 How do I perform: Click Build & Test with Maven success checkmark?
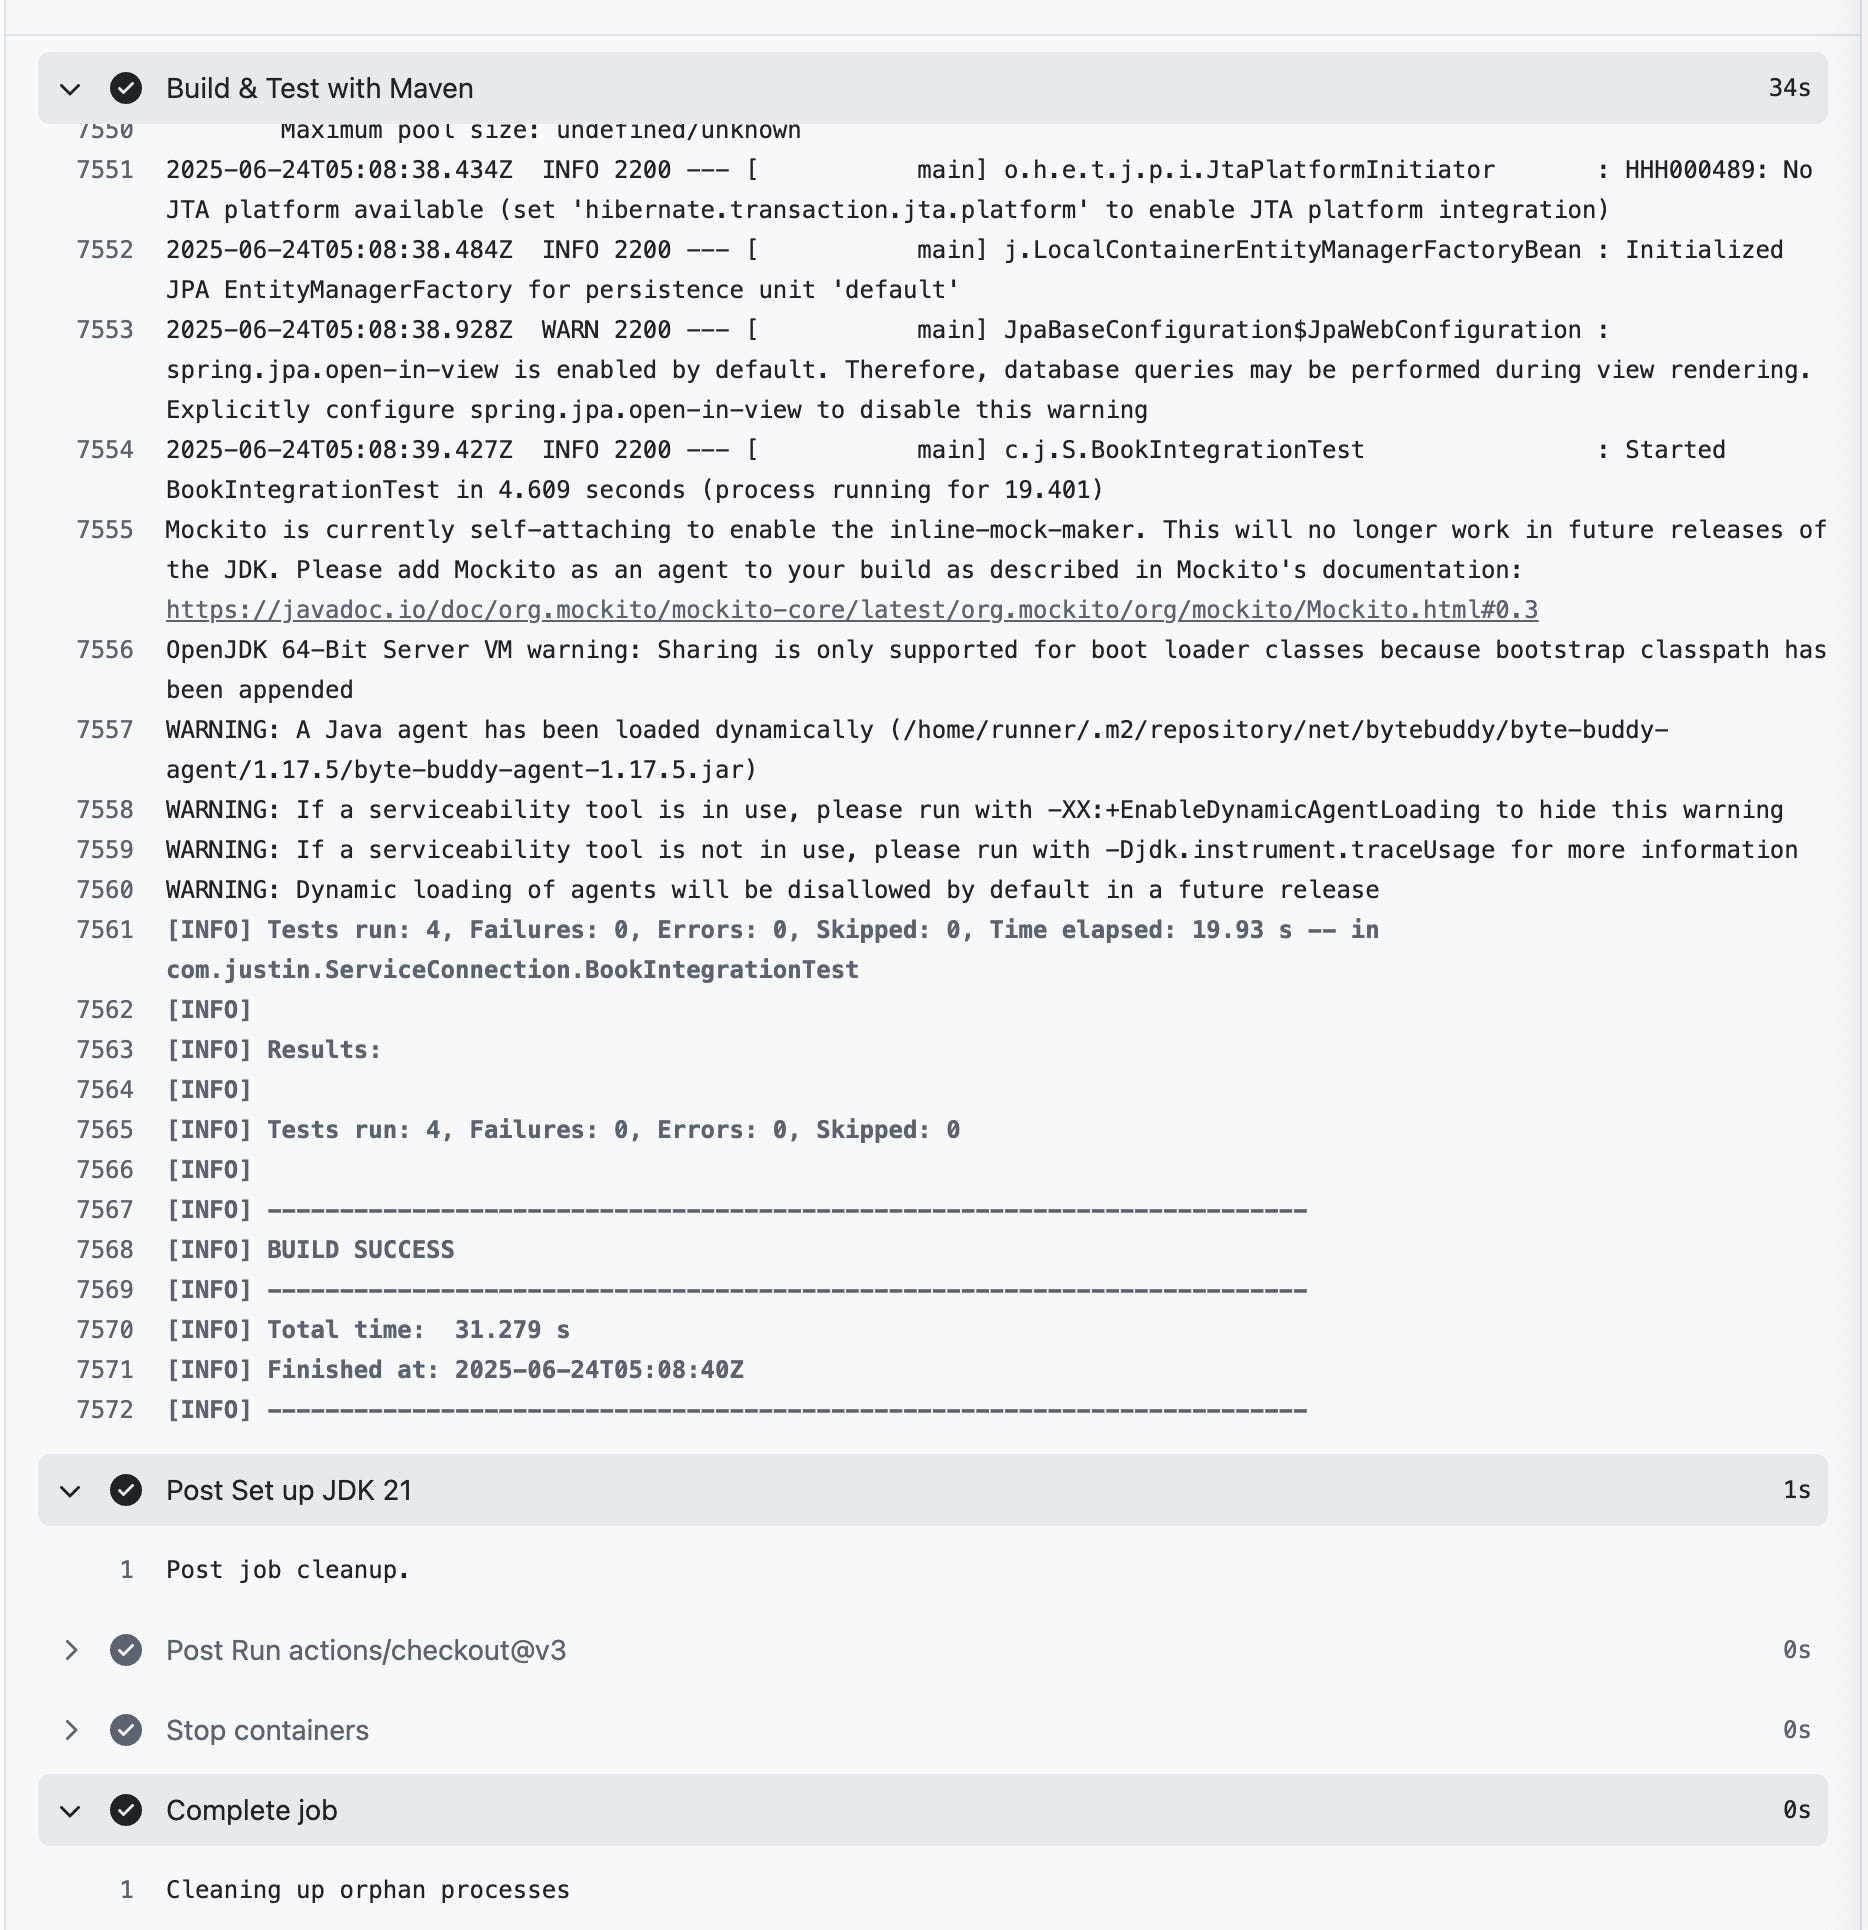[x=126, y=89]
